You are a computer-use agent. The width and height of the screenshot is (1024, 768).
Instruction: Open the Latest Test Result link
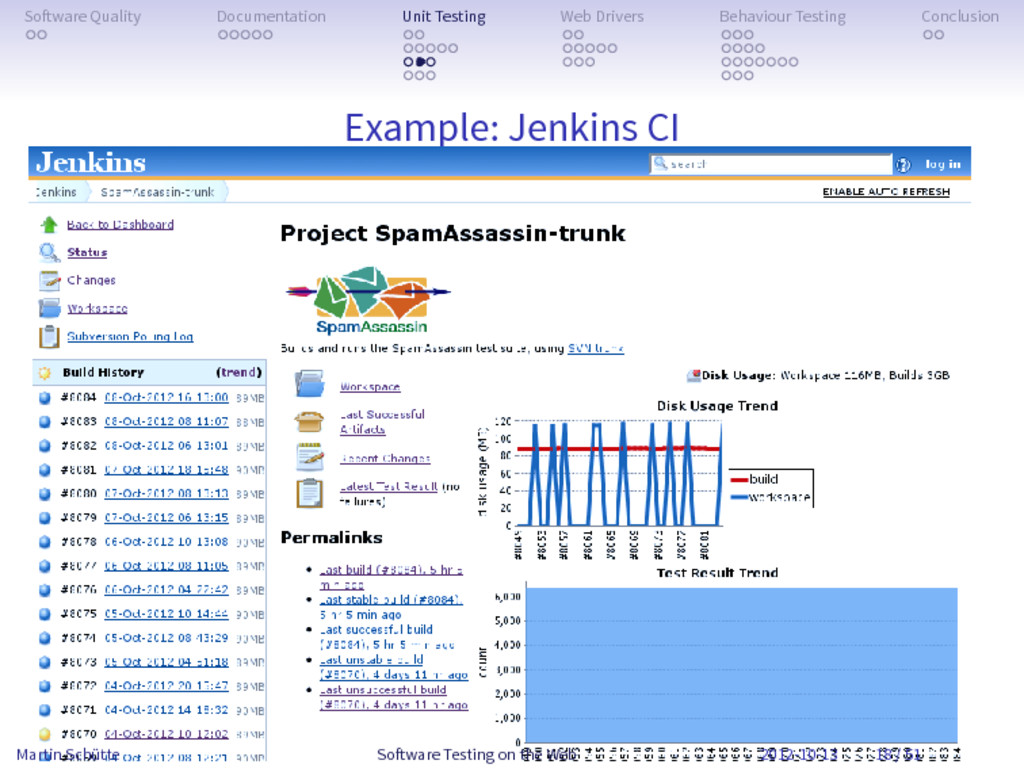click(x=389, y=487)
